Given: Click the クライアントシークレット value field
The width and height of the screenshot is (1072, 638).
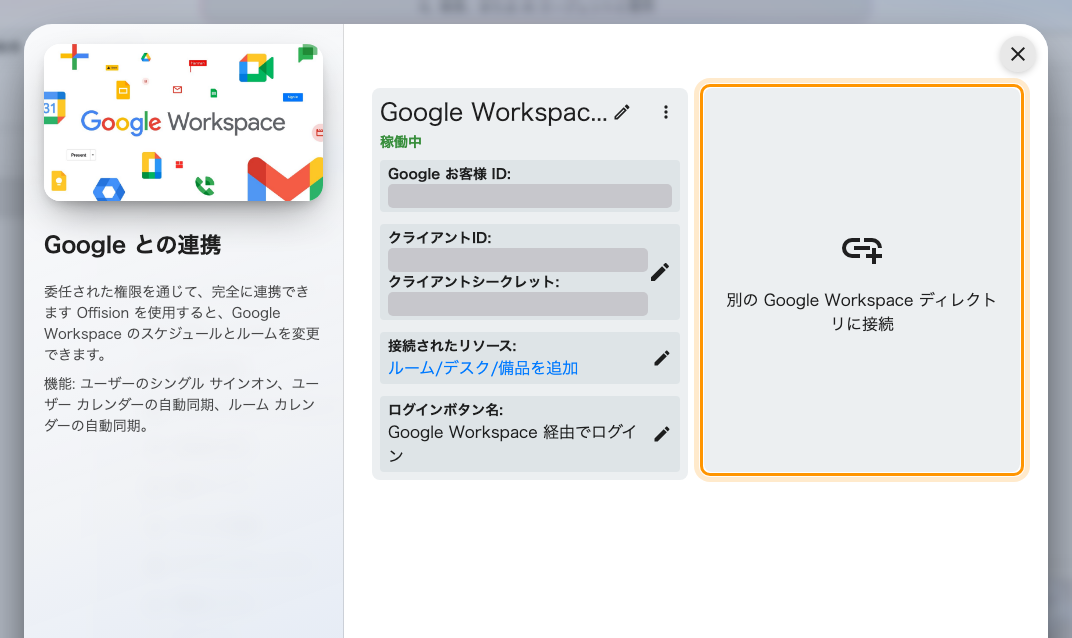Looking at the screenshot, I should pyautogui.click(x=518, y=304).
